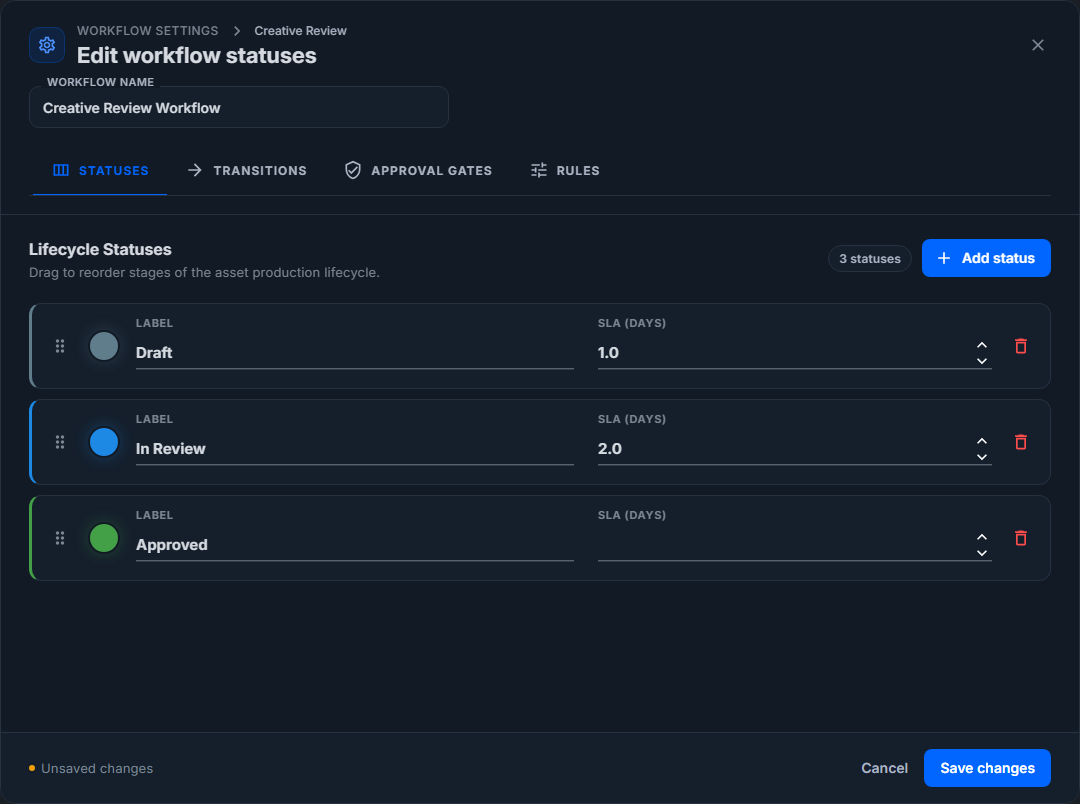Click Workflow Settings breadcrumb
The image size is (1080, 804).
147,30
